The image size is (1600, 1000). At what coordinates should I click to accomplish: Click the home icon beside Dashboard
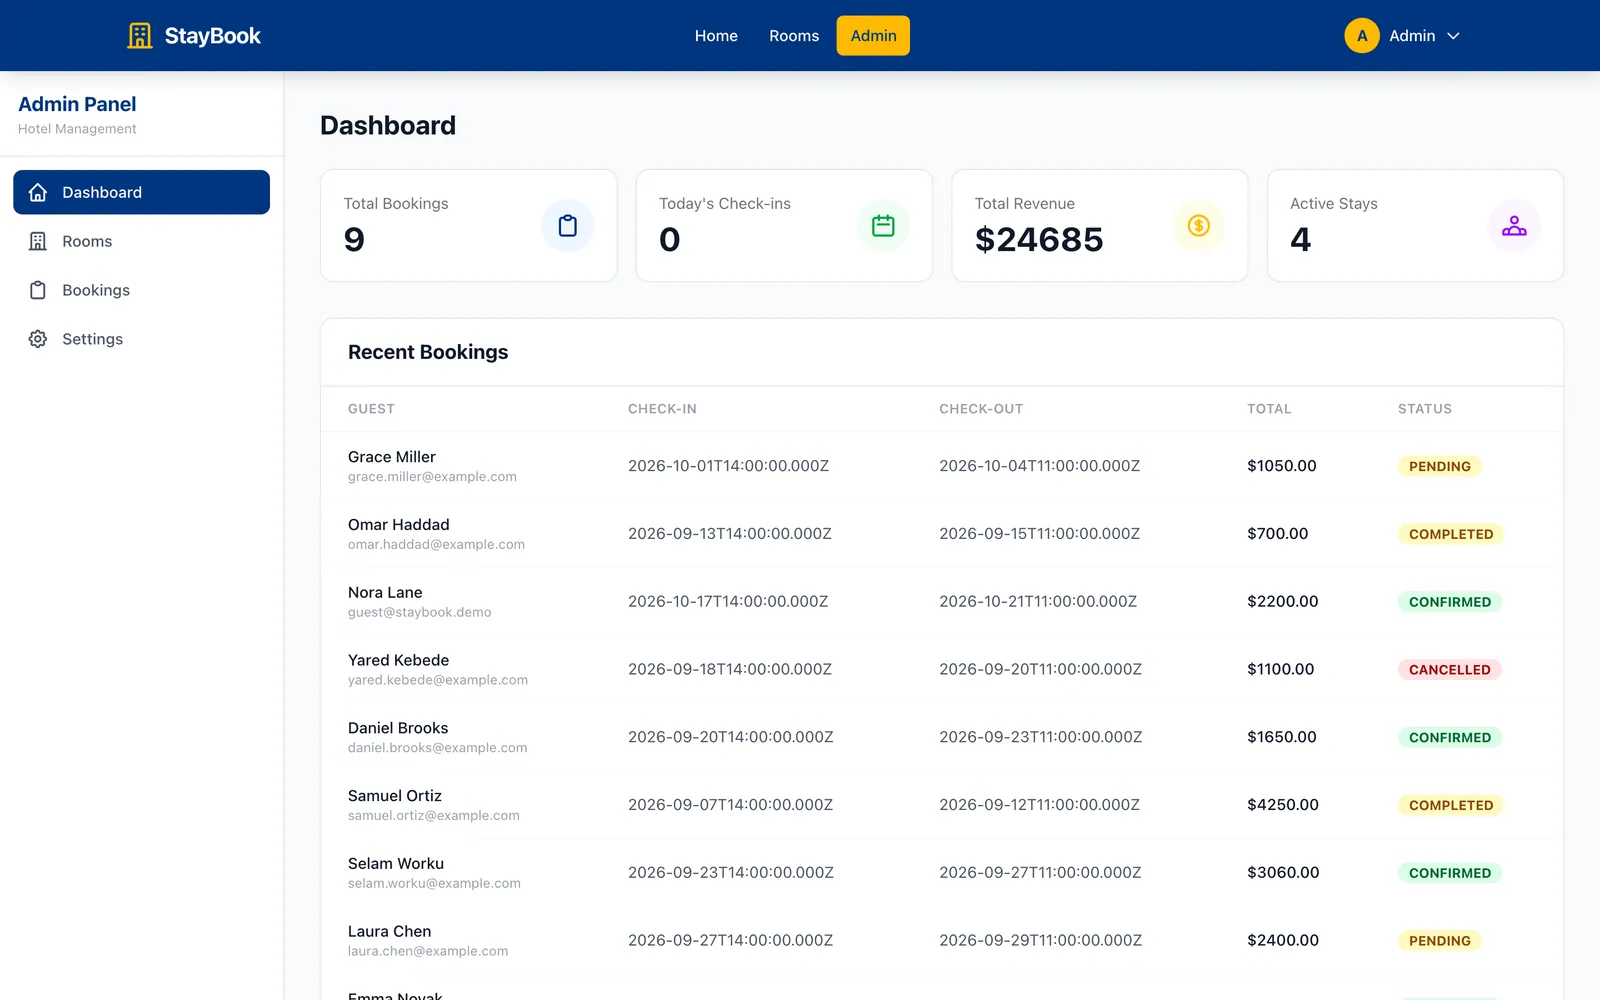38,192
